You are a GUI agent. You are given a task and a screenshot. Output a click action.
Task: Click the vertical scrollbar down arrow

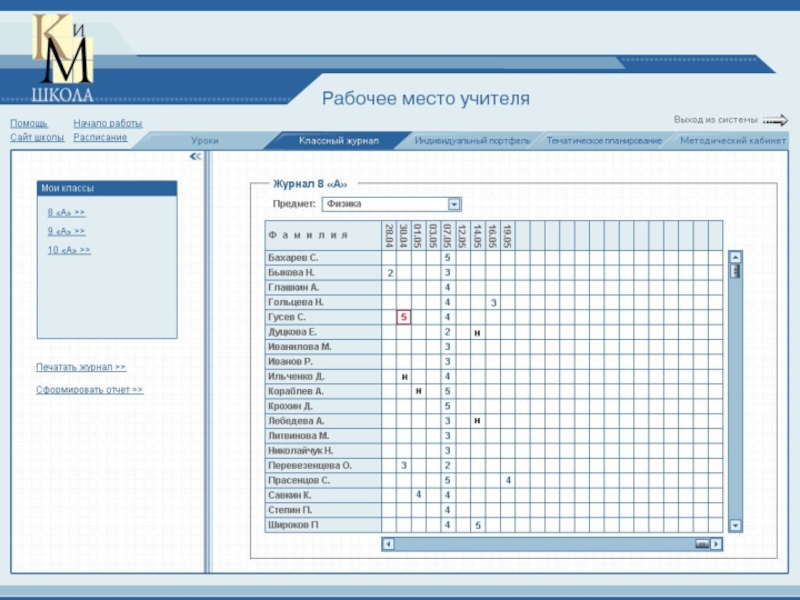point(735,525)
